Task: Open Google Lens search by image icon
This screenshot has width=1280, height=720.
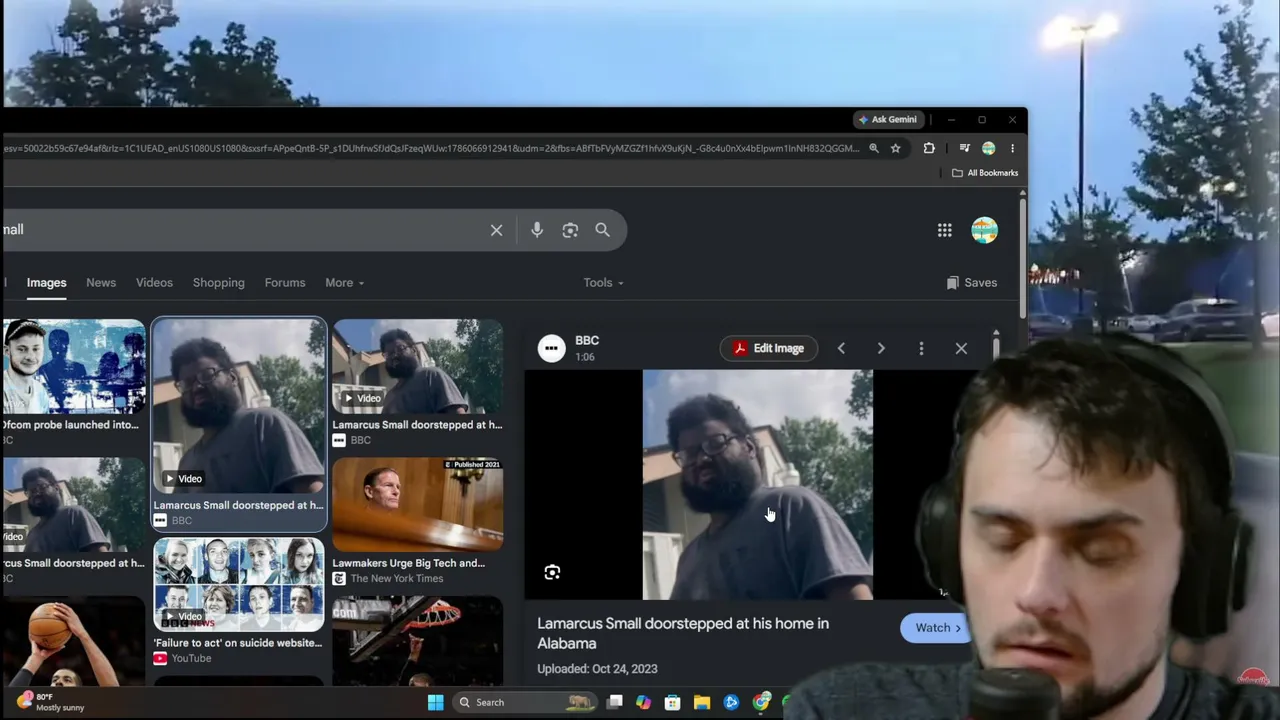Action: pos(570,230)
